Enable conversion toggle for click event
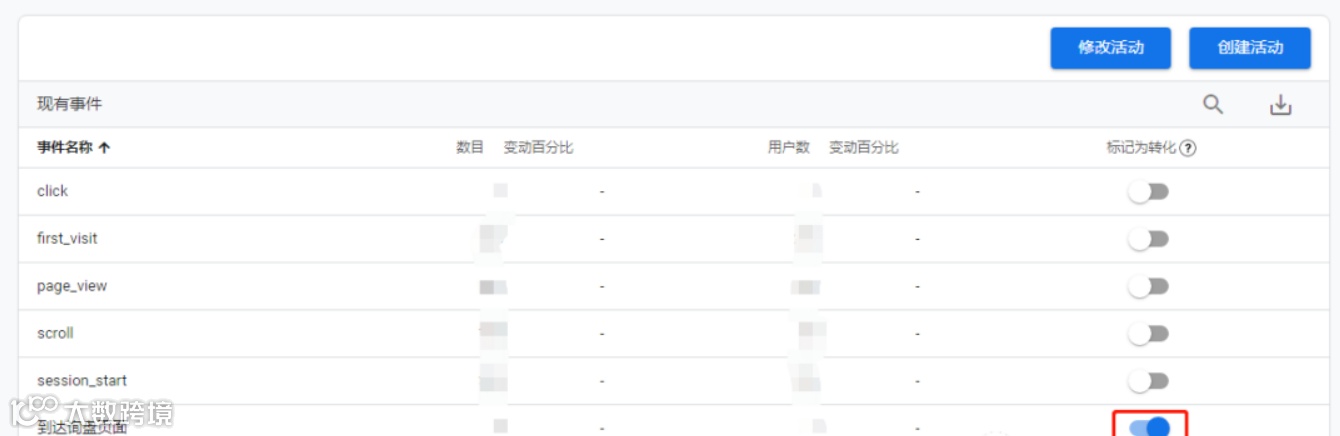Viewport: 1340px width, 436px height. point(1148,191)
